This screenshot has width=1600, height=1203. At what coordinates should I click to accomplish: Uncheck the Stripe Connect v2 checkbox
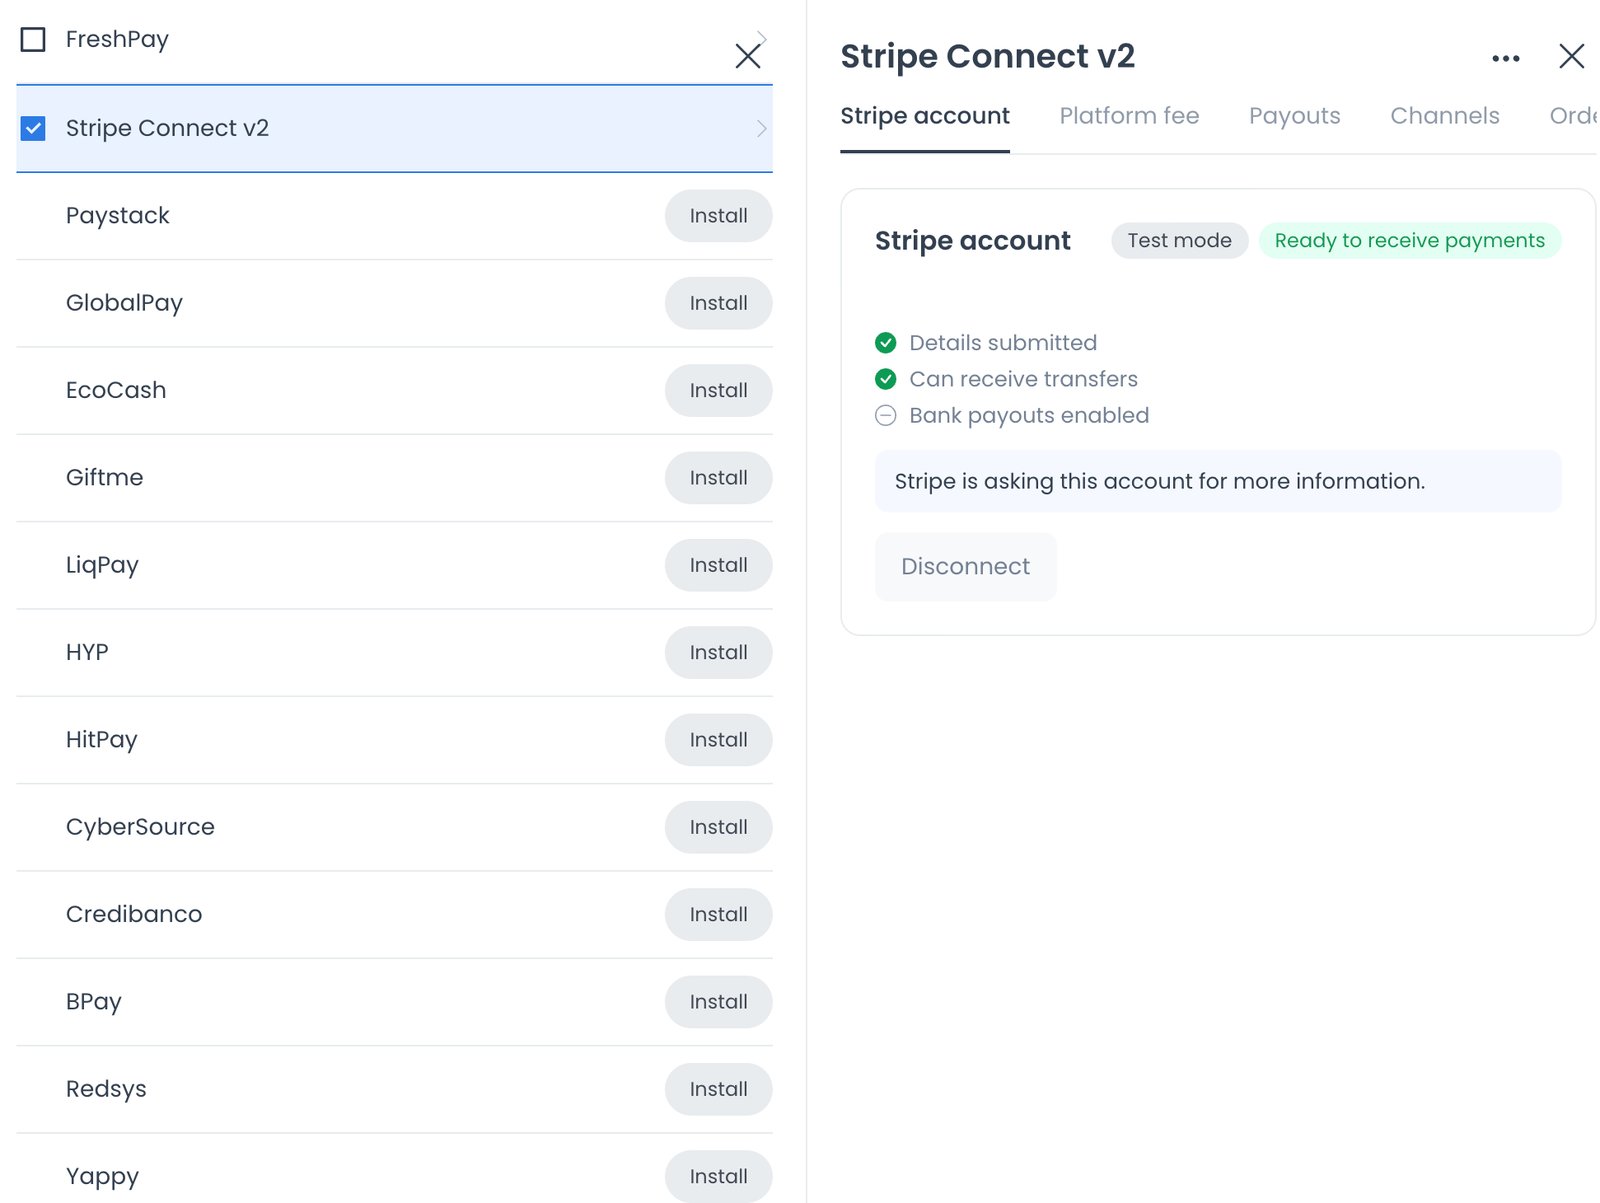tap(33, 128)
